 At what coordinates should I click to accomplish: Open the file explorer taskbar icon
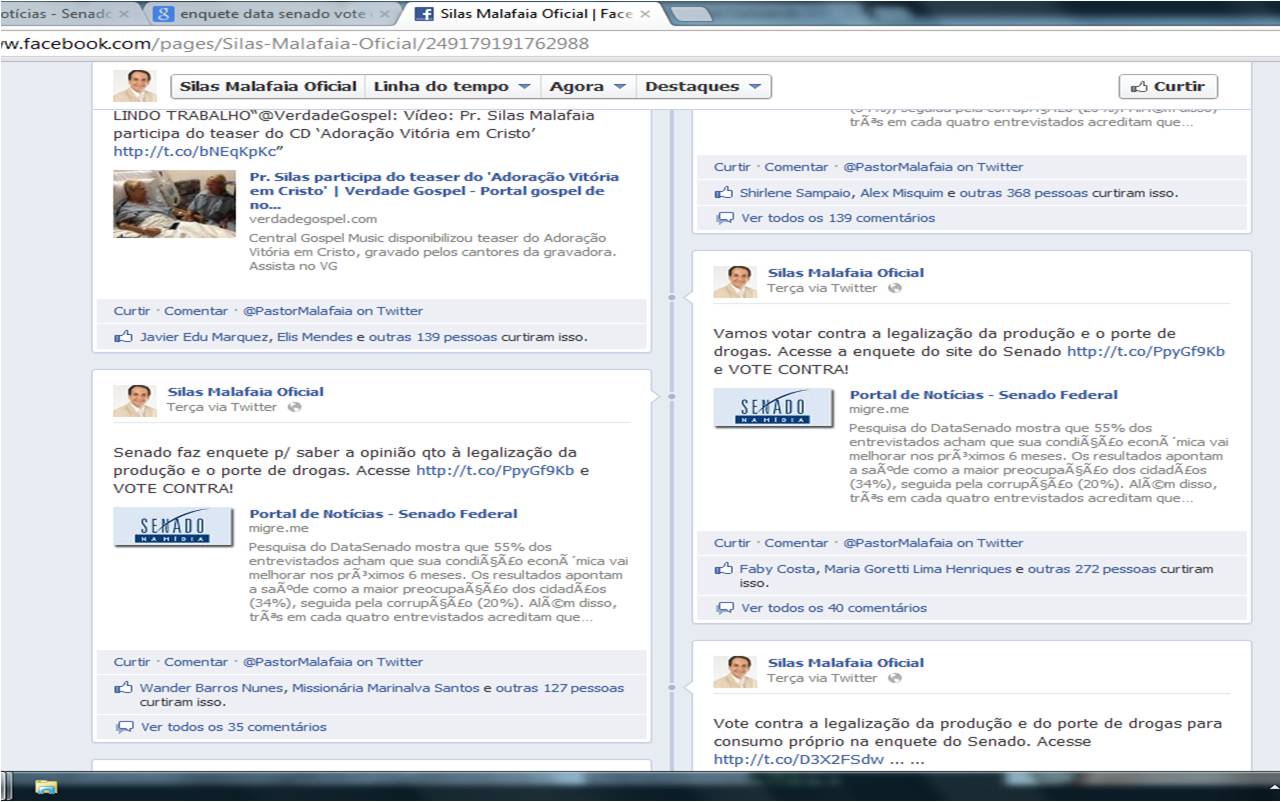[46, 787]
